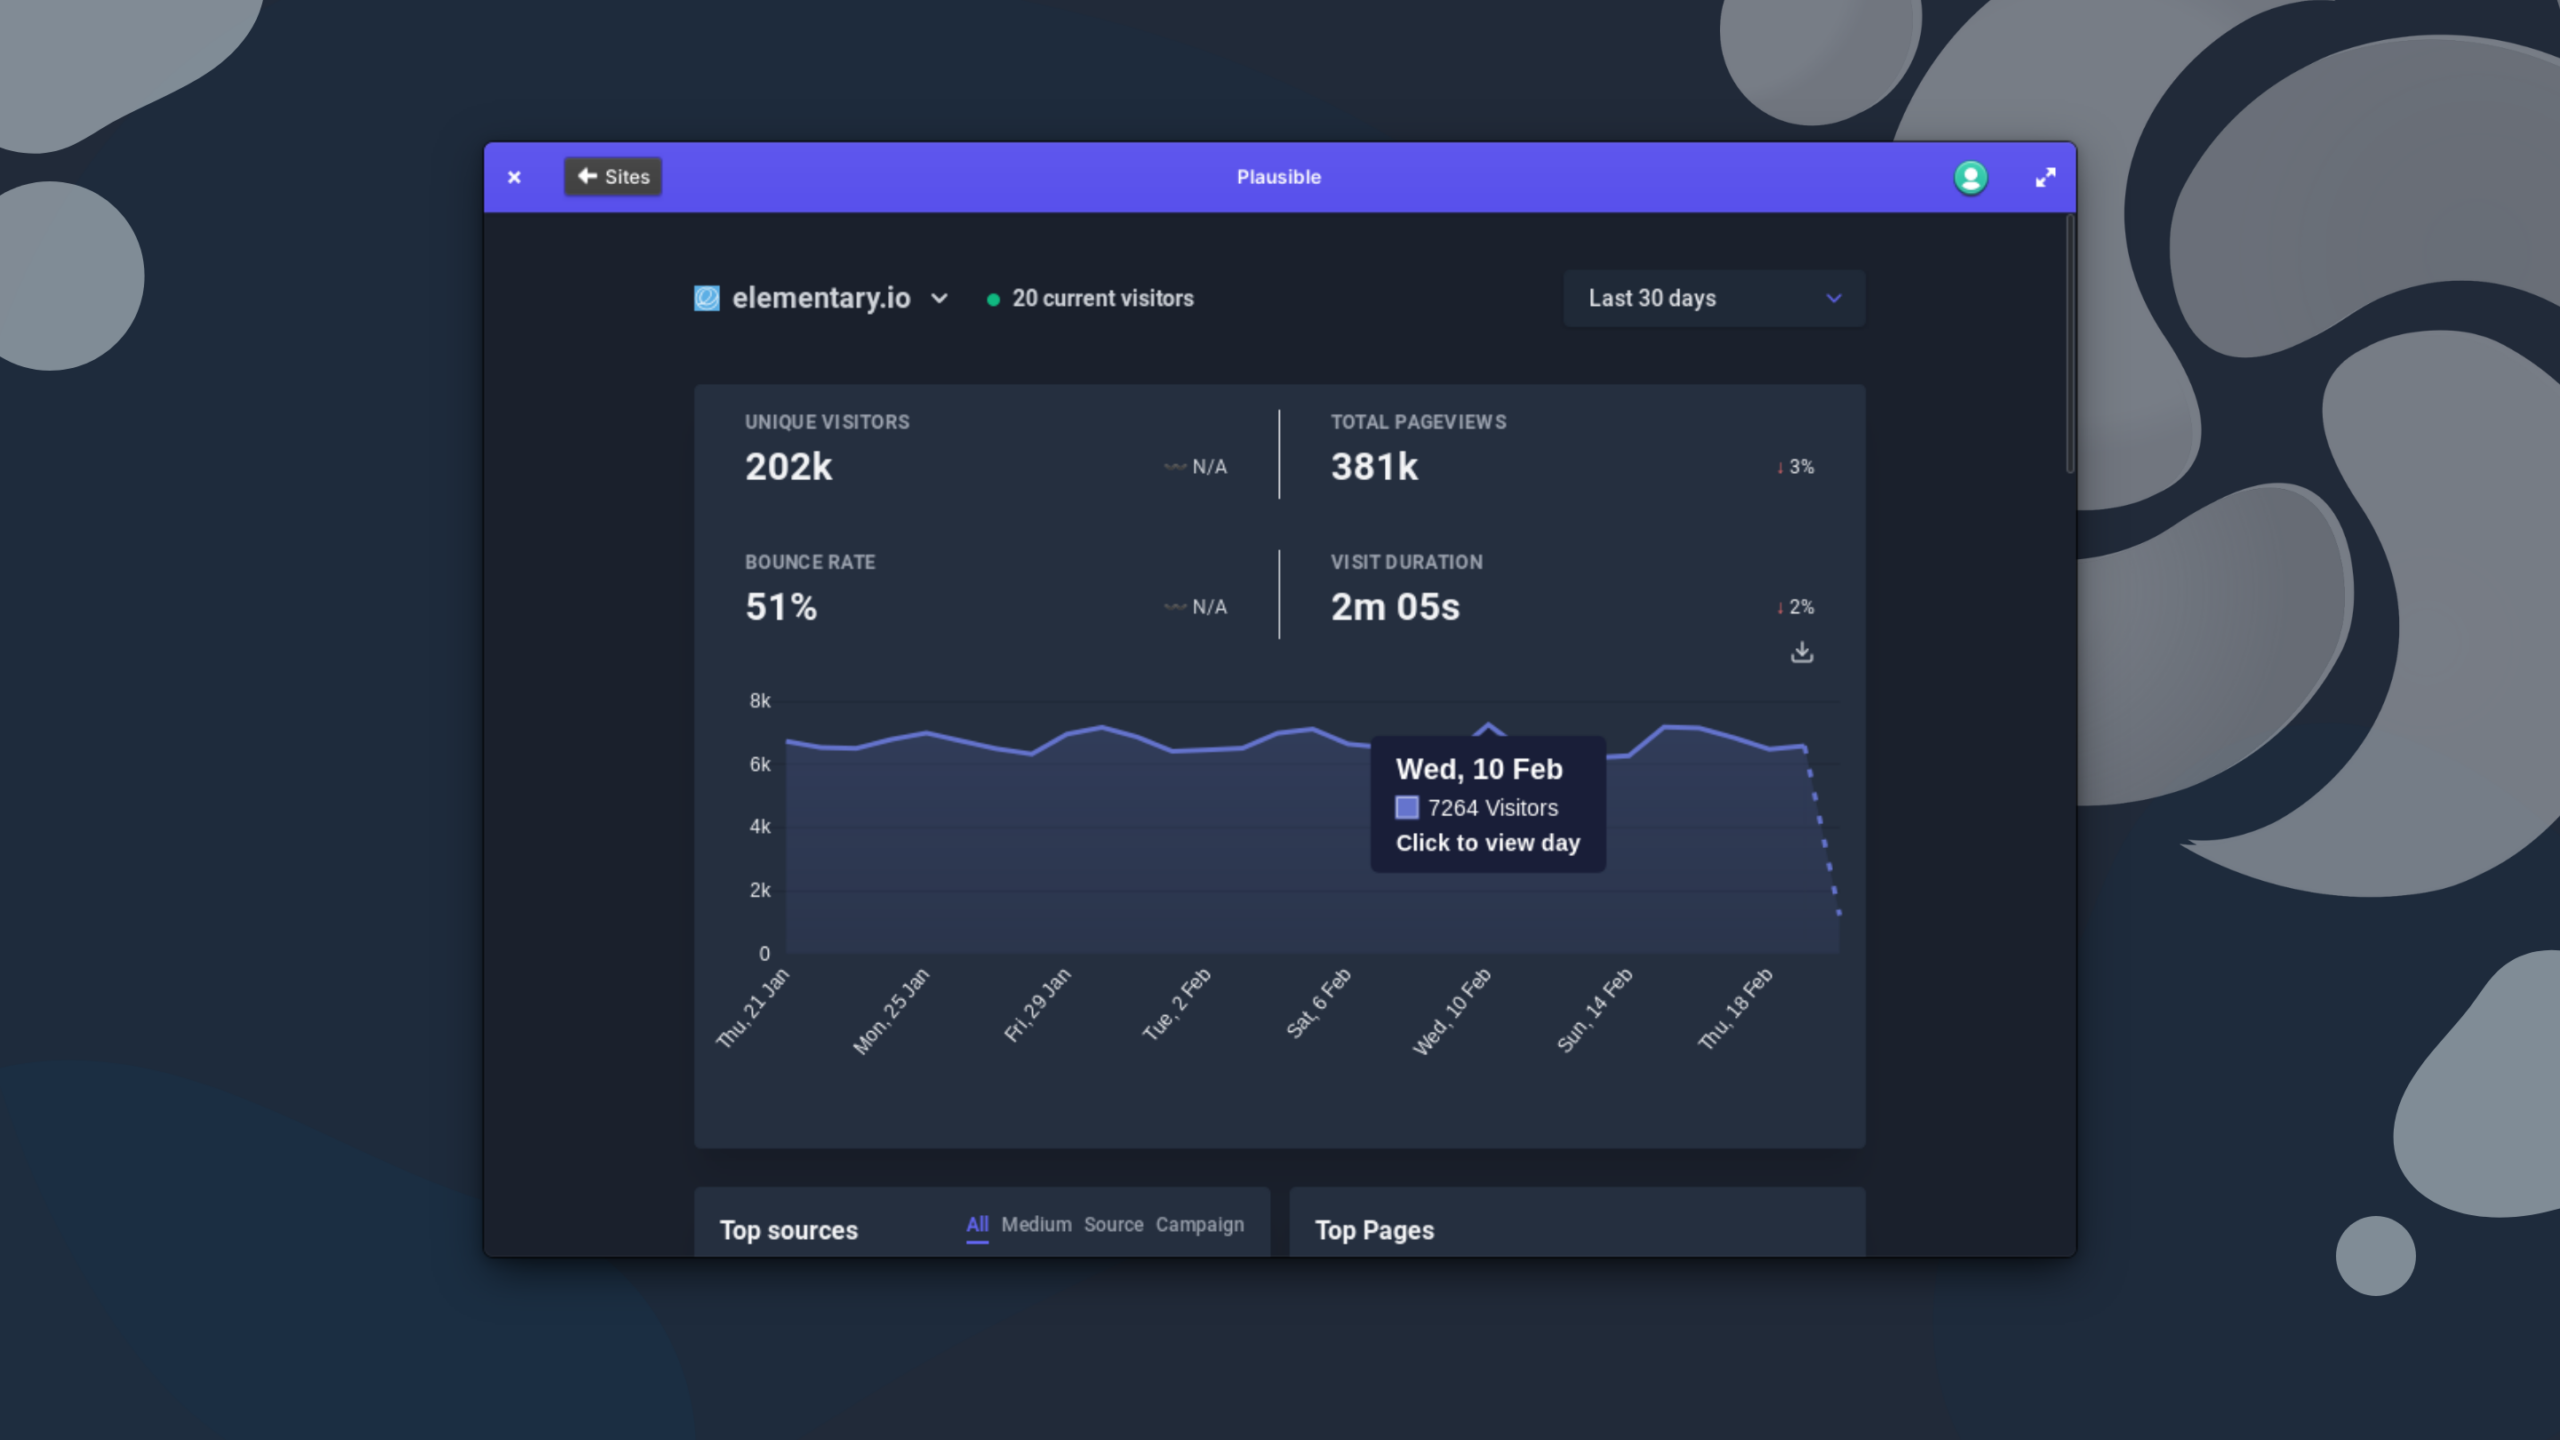Viewport: 2560px width, 1440px height.
Task: Download the graph data with the export icon
Action: [1801, 652]
